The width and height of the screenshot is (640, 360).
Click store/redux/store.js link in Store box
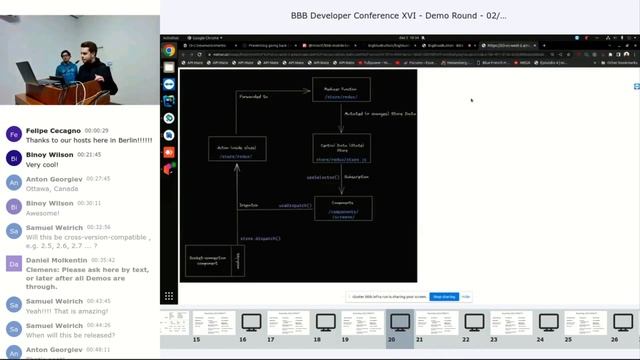coord(341,160)
